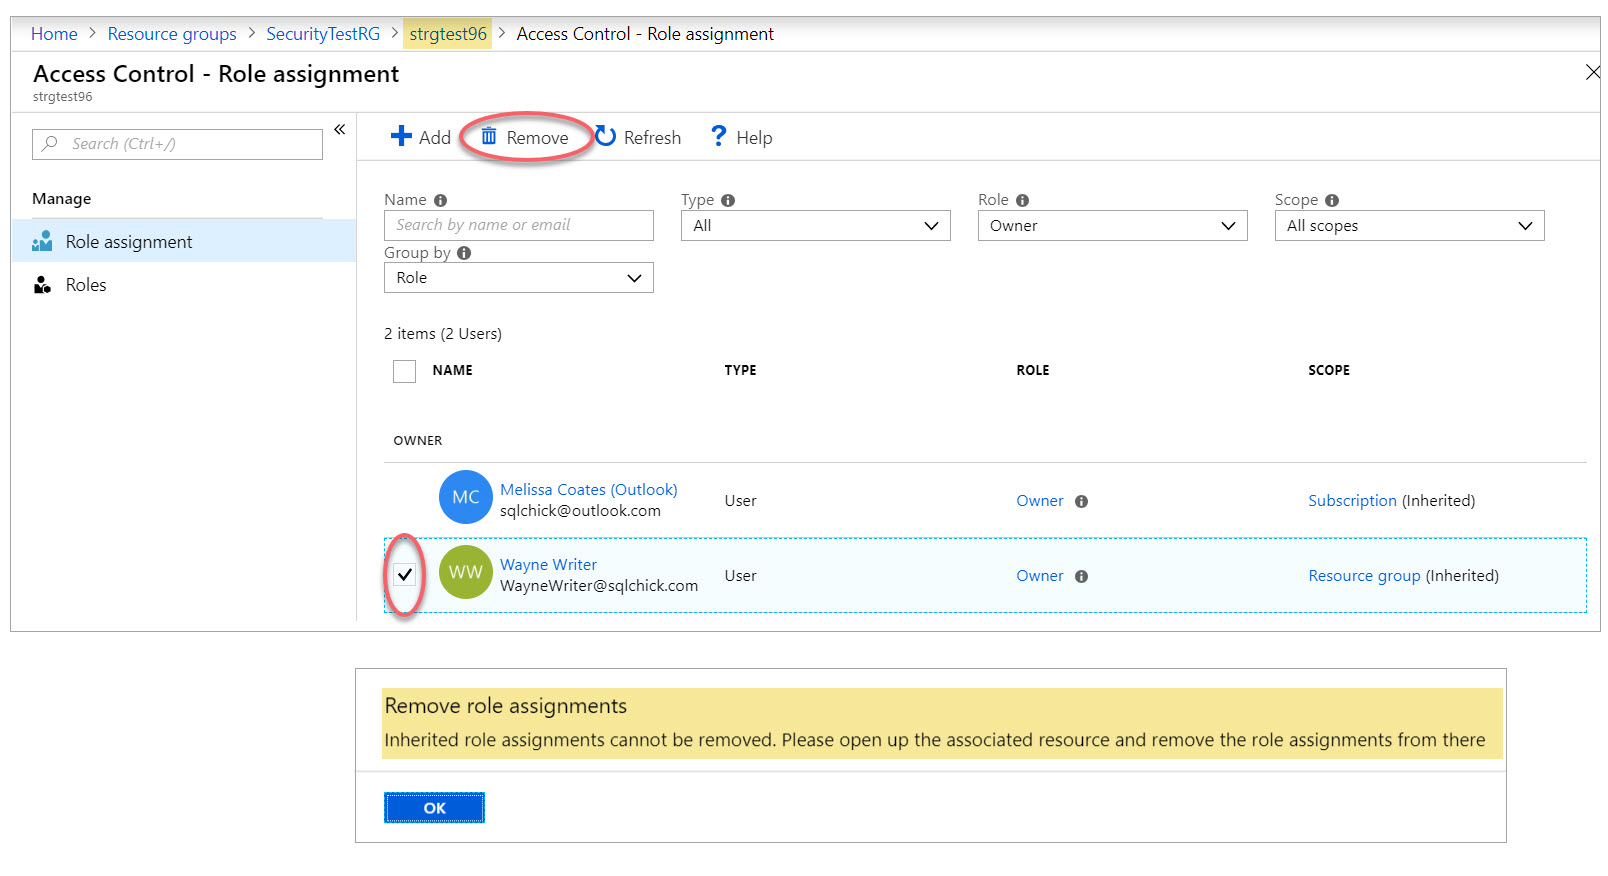Click sqlchick@outlook.com email text
Viewport: 1608px width, 876px height.
tap(580, 511)
